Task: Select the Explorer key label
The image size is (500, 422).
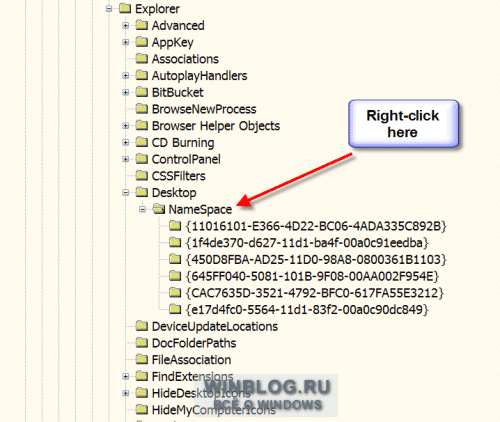Action: [x=157, y=9]
